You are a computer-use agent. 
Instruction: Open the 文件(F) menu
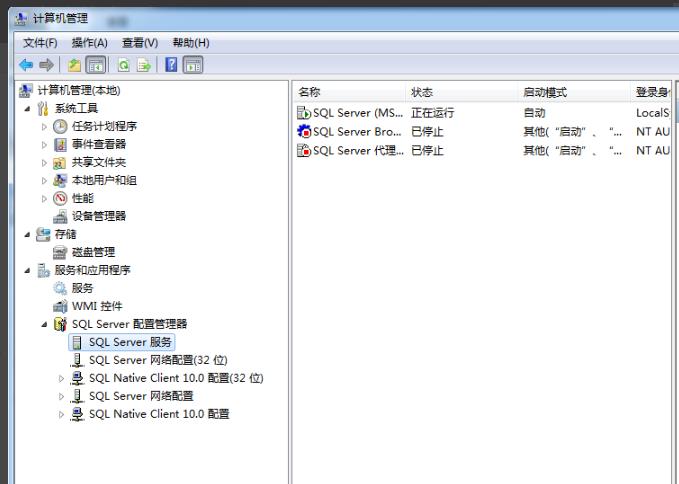coord(40,43)
